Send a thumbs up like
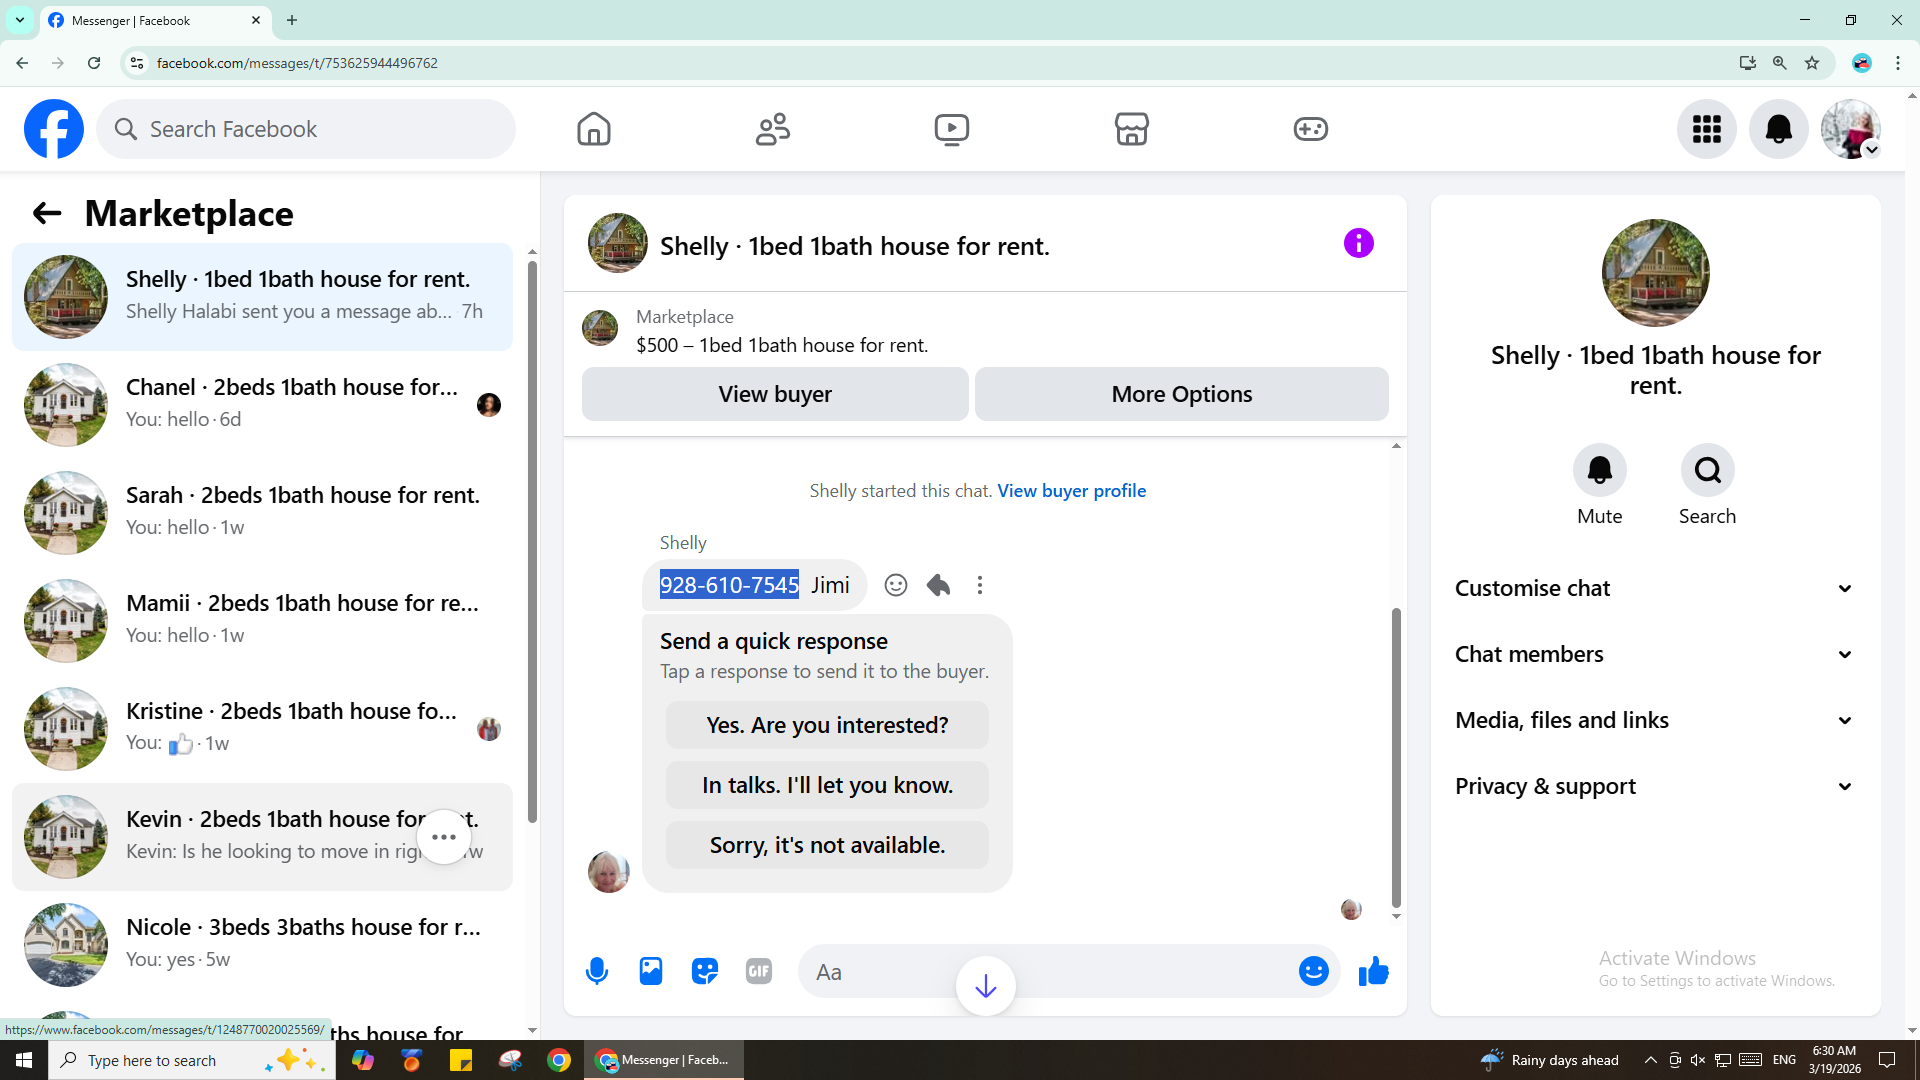 click(1374, 971)
